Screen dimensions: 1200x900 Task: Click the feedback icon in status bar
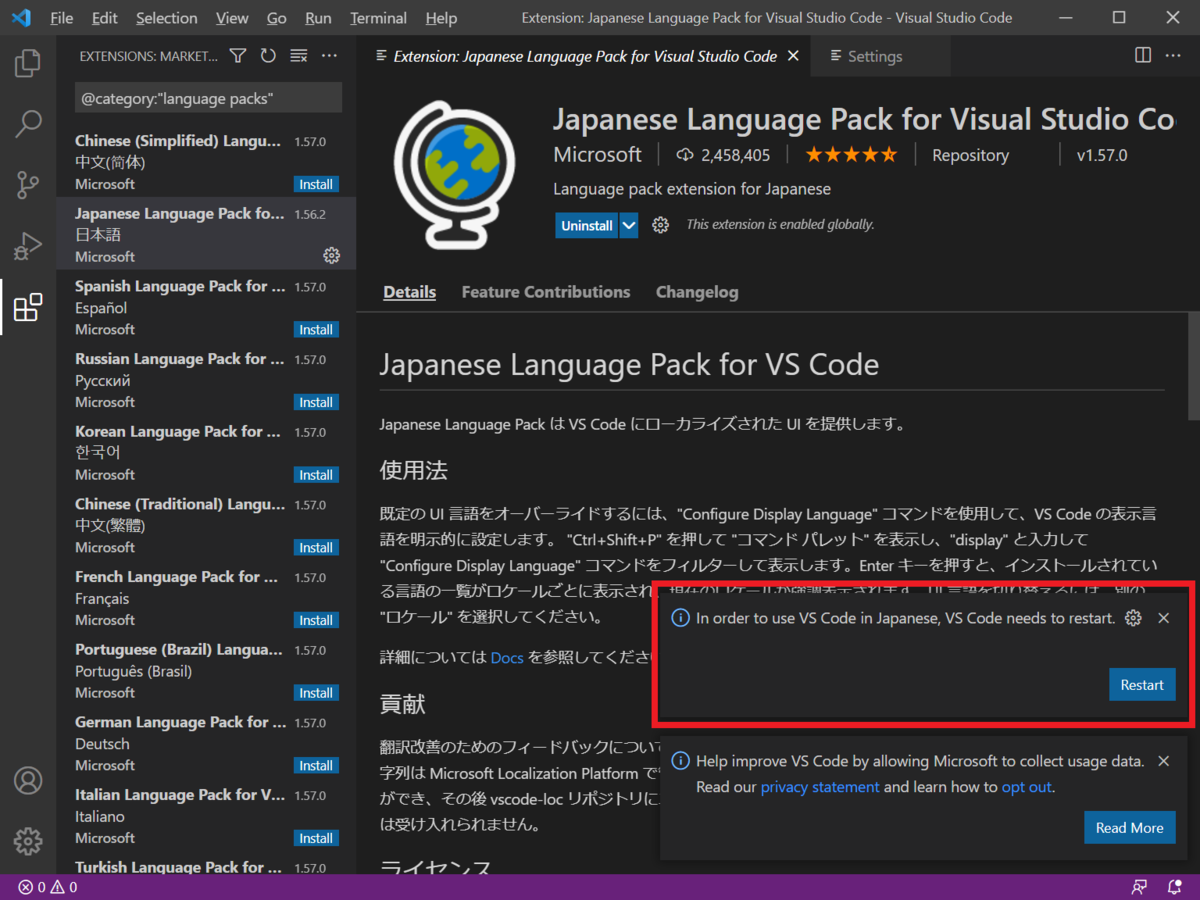1139,887
